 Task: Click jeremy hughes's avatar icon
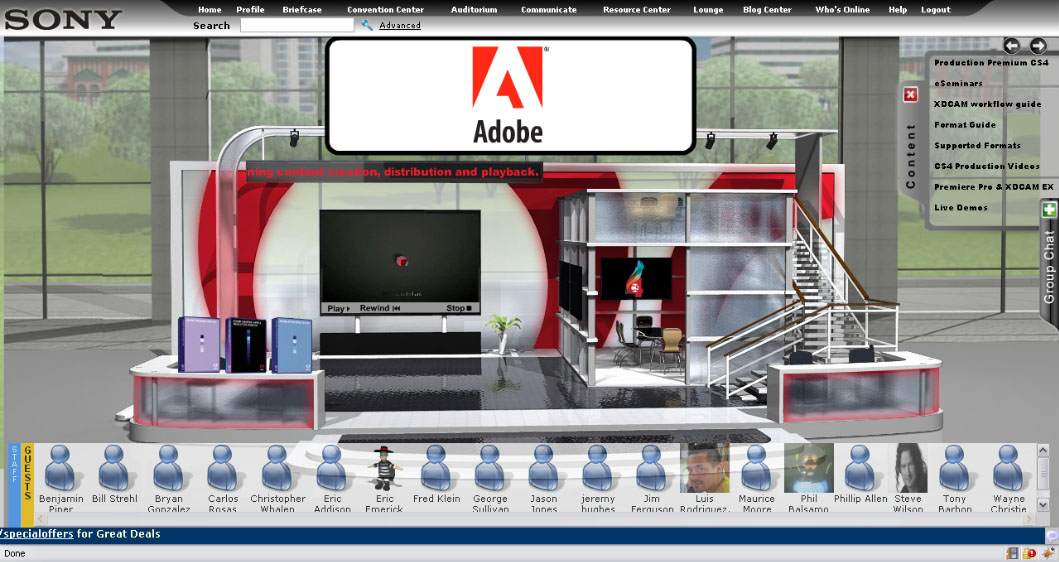pos(597,467)
